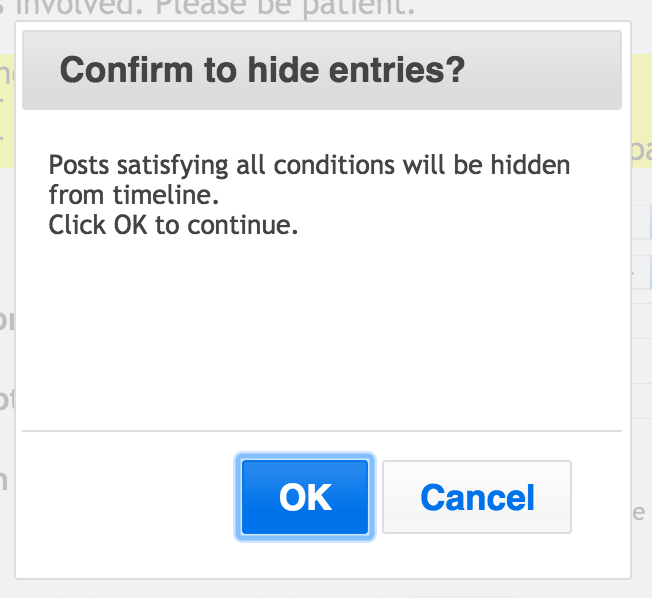Click the 'from timeline.' text line
652x598 pixels.
(x=133, y=195)
